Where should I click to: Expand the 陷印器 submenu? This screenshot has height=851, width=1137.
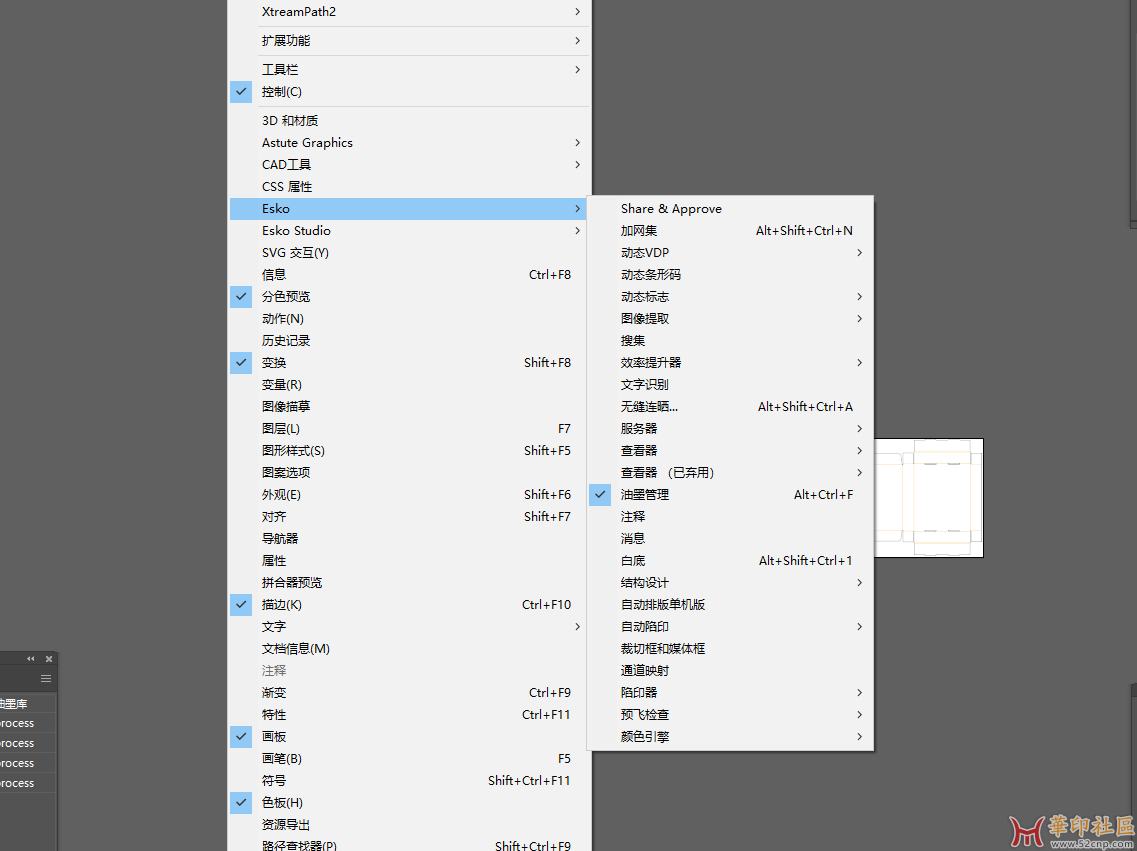[730, 692]
